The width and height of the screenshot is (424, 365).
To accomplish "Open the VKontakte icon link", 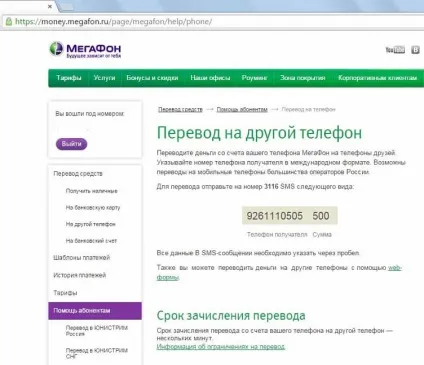I will 415,50.
